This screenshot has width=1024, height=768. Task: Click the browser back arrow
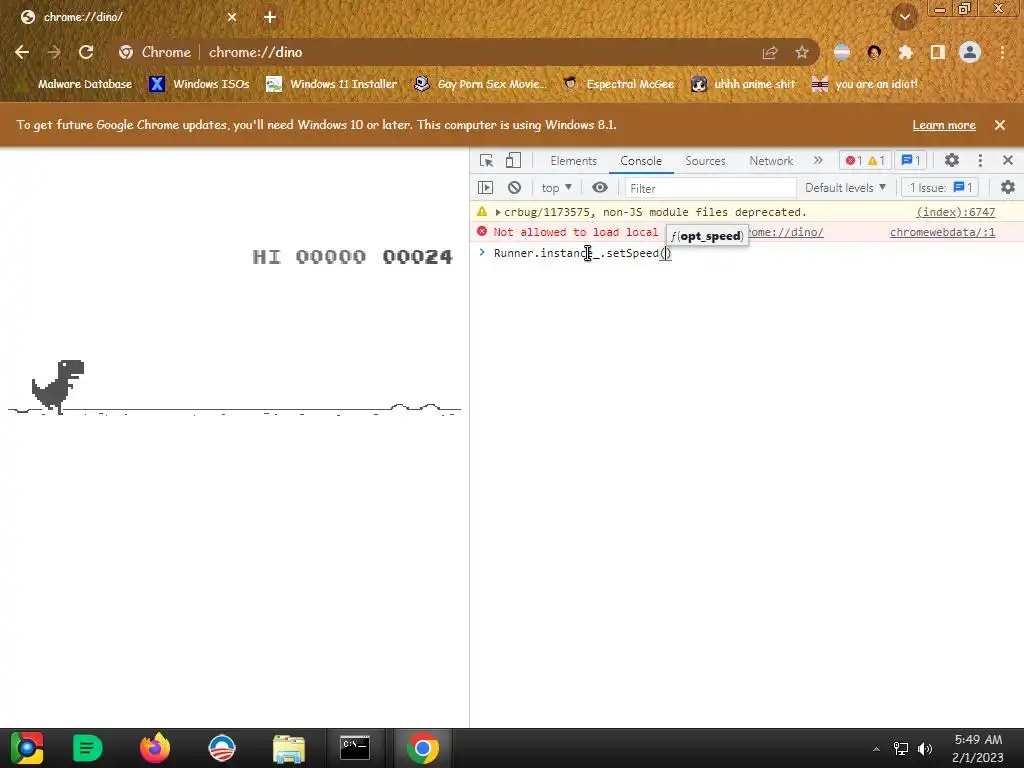pyautogui.click(x=22, y=52)
